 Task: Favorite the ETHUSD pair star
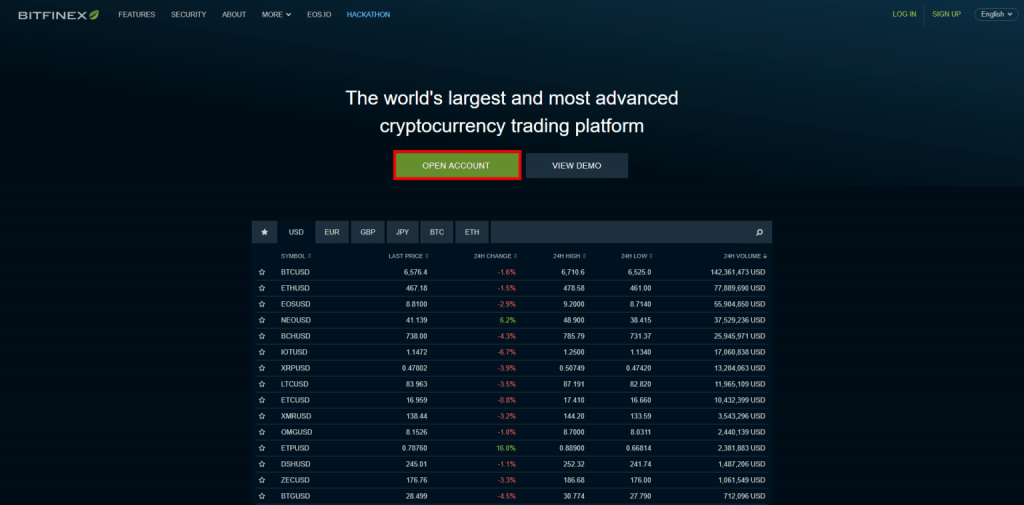tap(262, 288)
